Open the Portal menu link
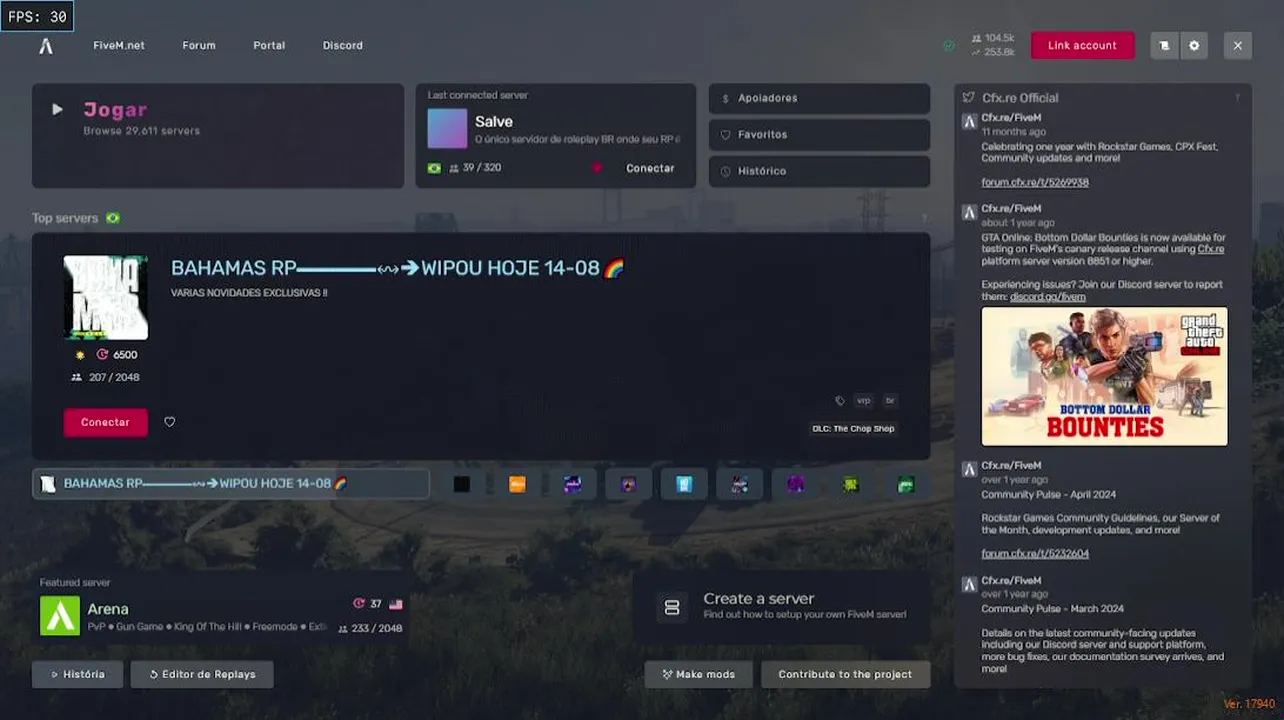The image size is (1284, 720). (x=269, y=45)
